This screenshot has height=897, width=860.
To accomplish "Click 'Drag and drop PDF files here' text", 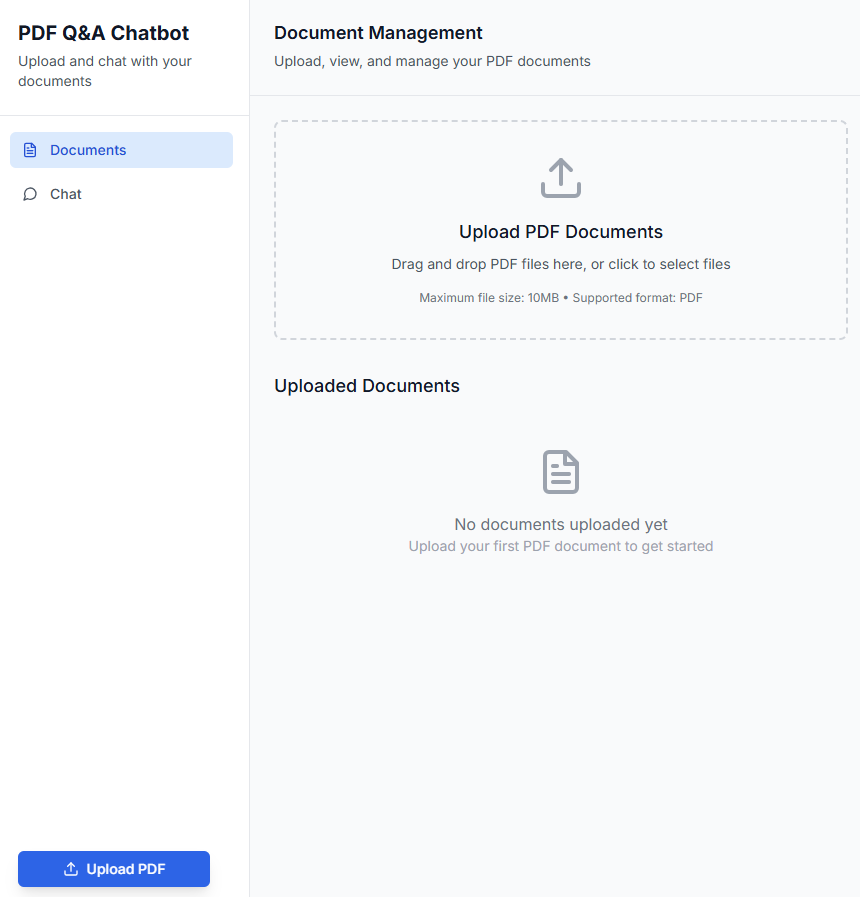I will 561,265.
